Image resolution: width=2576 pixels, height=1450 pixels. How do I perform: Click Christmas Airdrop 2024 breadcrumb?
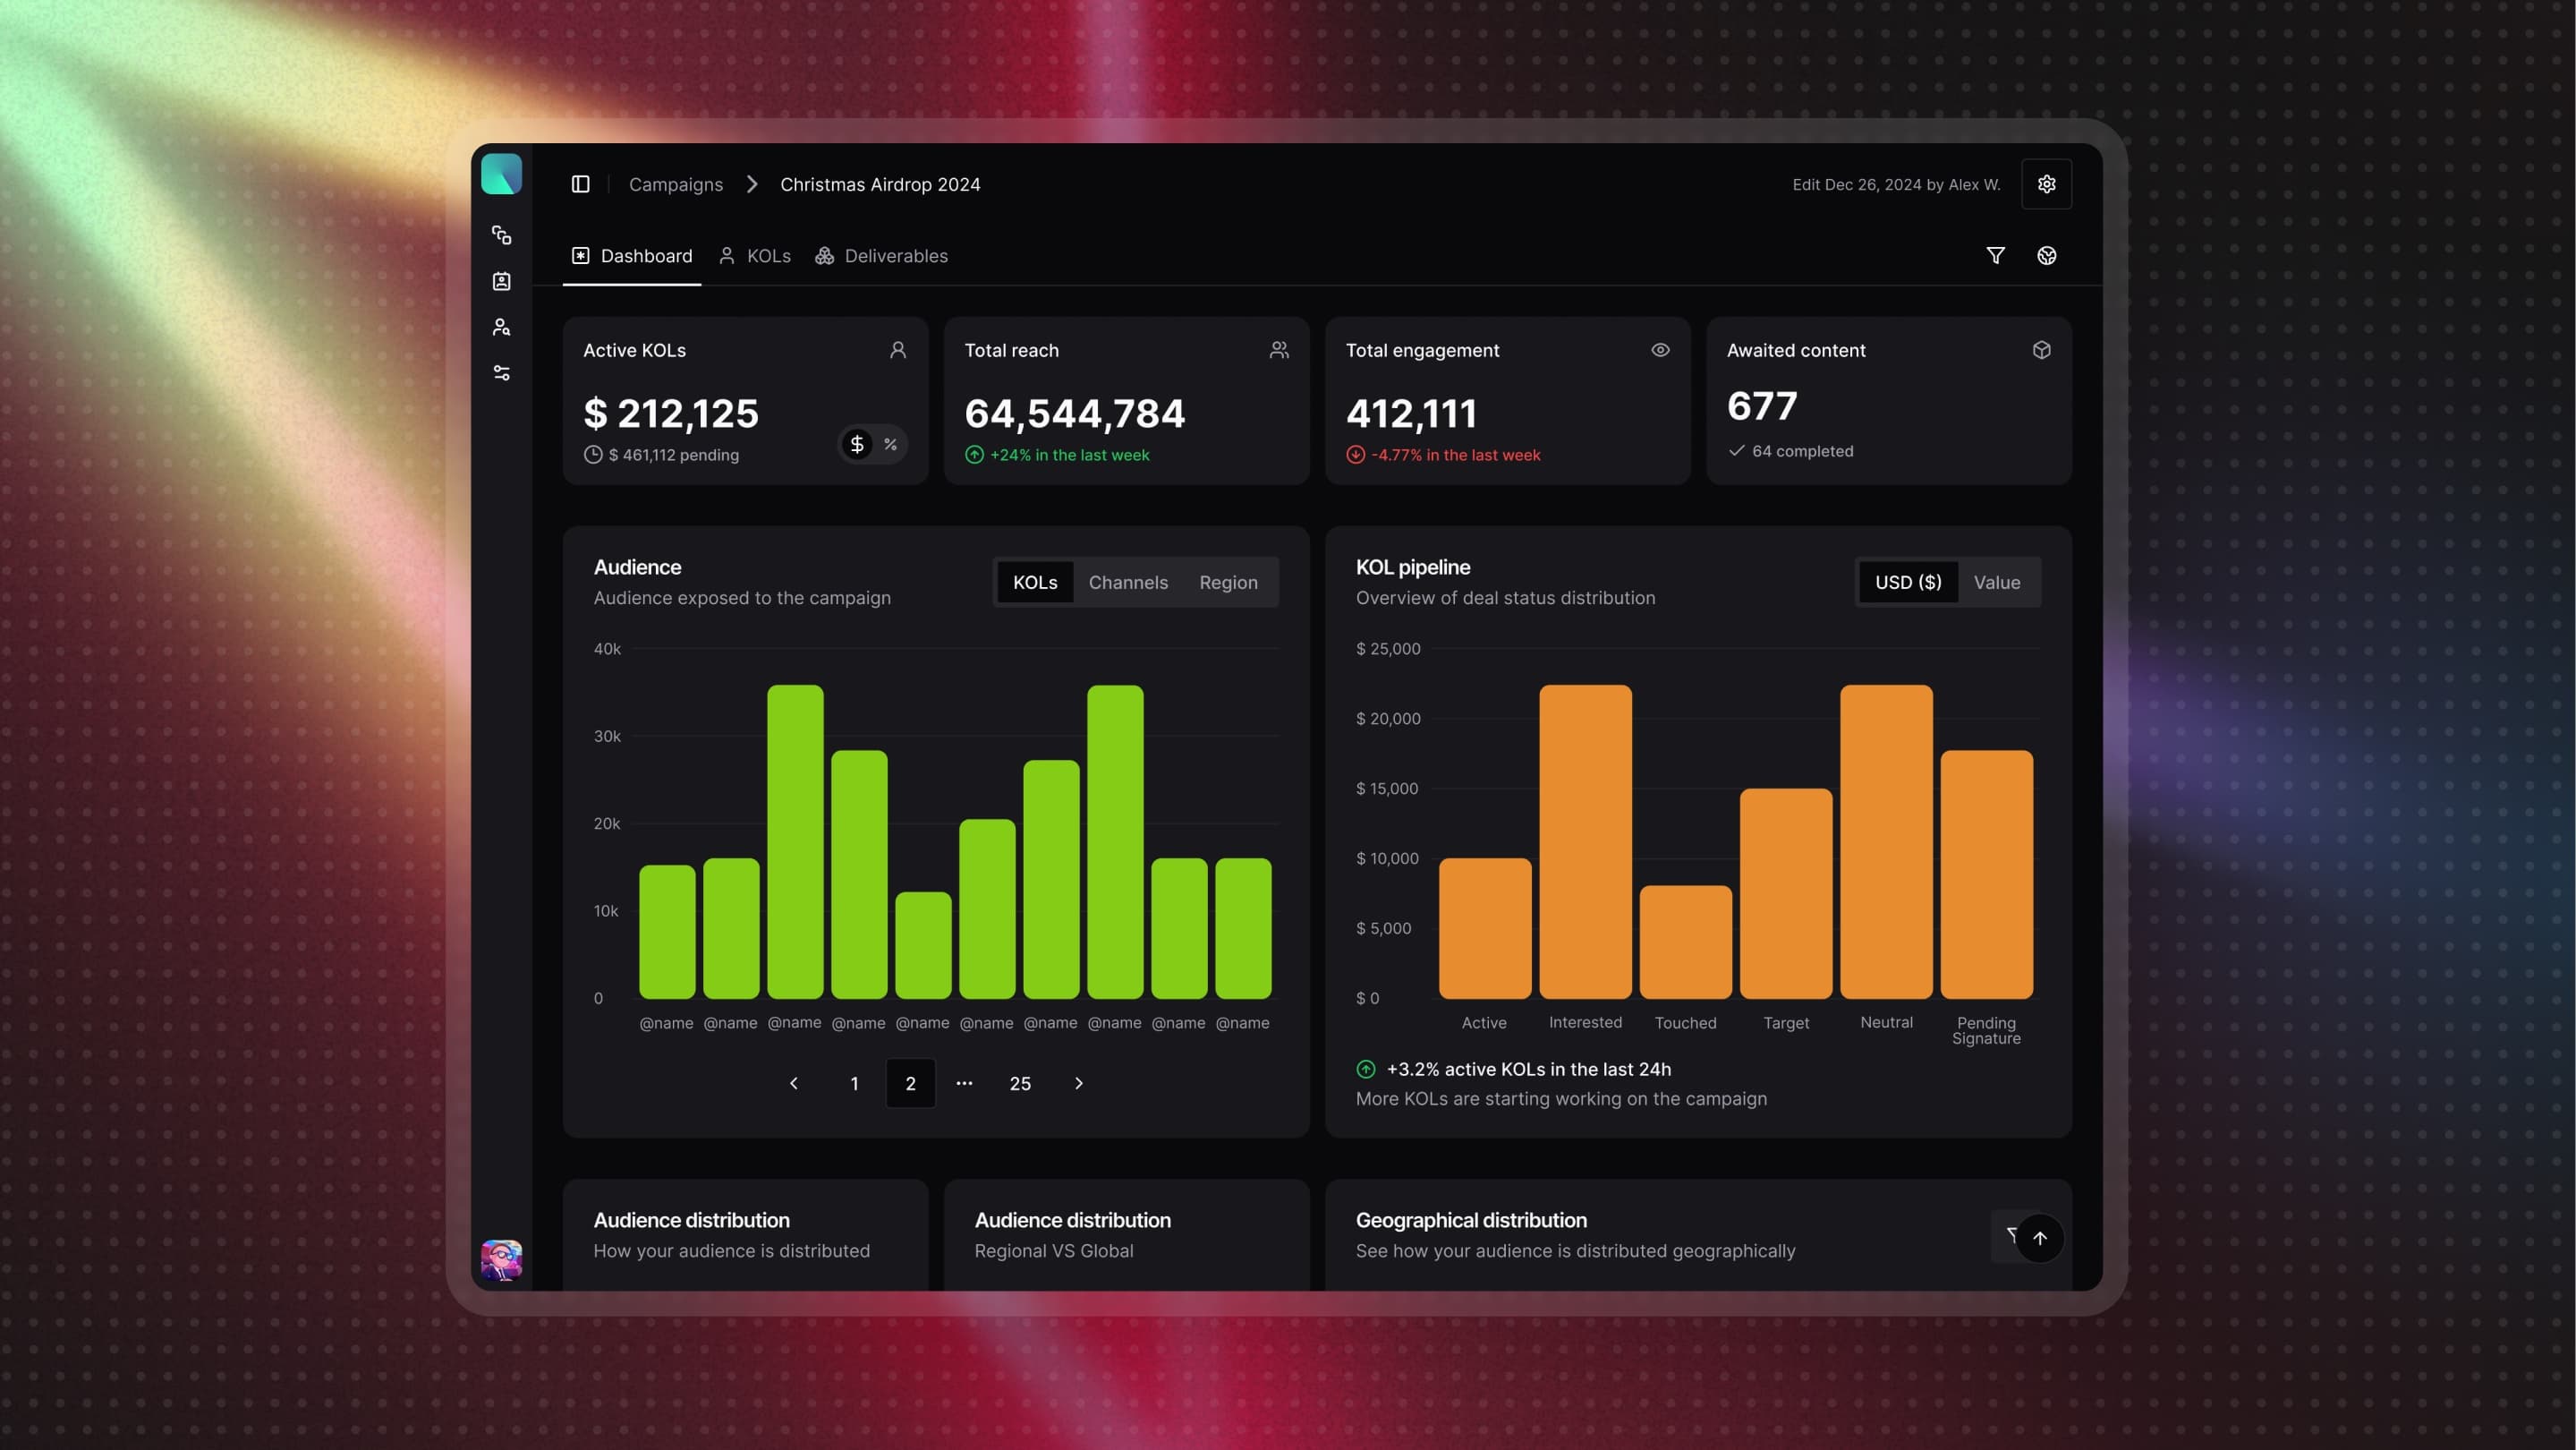(x=880, y=184)
